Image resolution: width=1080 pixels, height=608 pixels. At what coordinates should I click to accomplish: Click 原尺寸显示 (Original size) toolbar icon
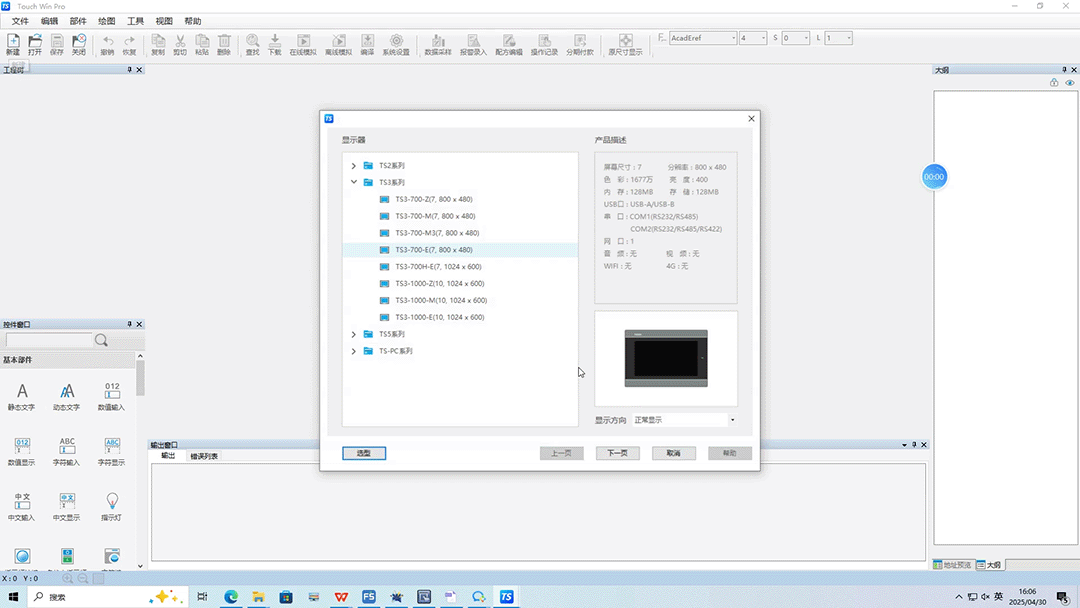coord(625,45)
